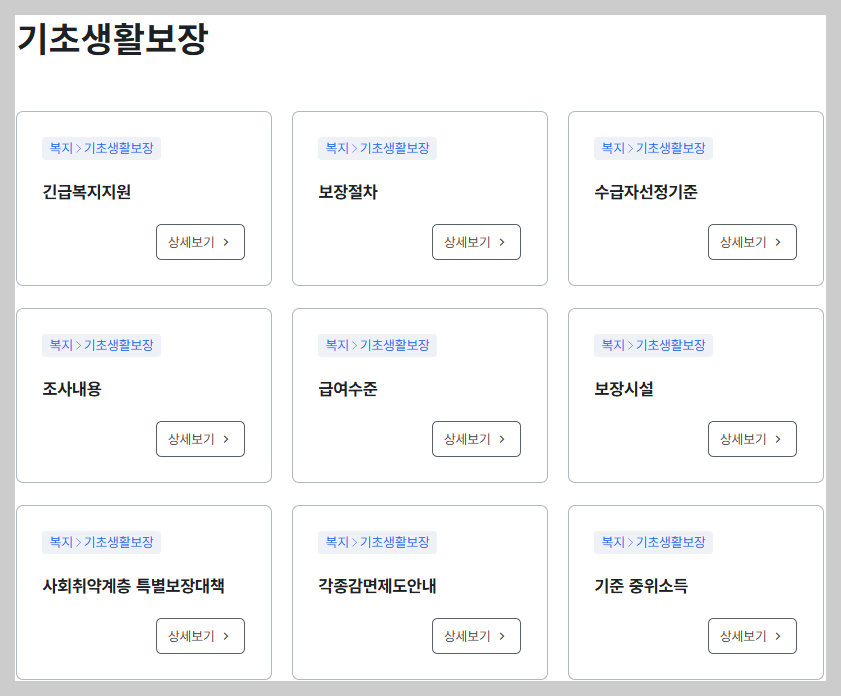Open 각종감면제도안내 details

pyautogui.click(x=476, y=636)
